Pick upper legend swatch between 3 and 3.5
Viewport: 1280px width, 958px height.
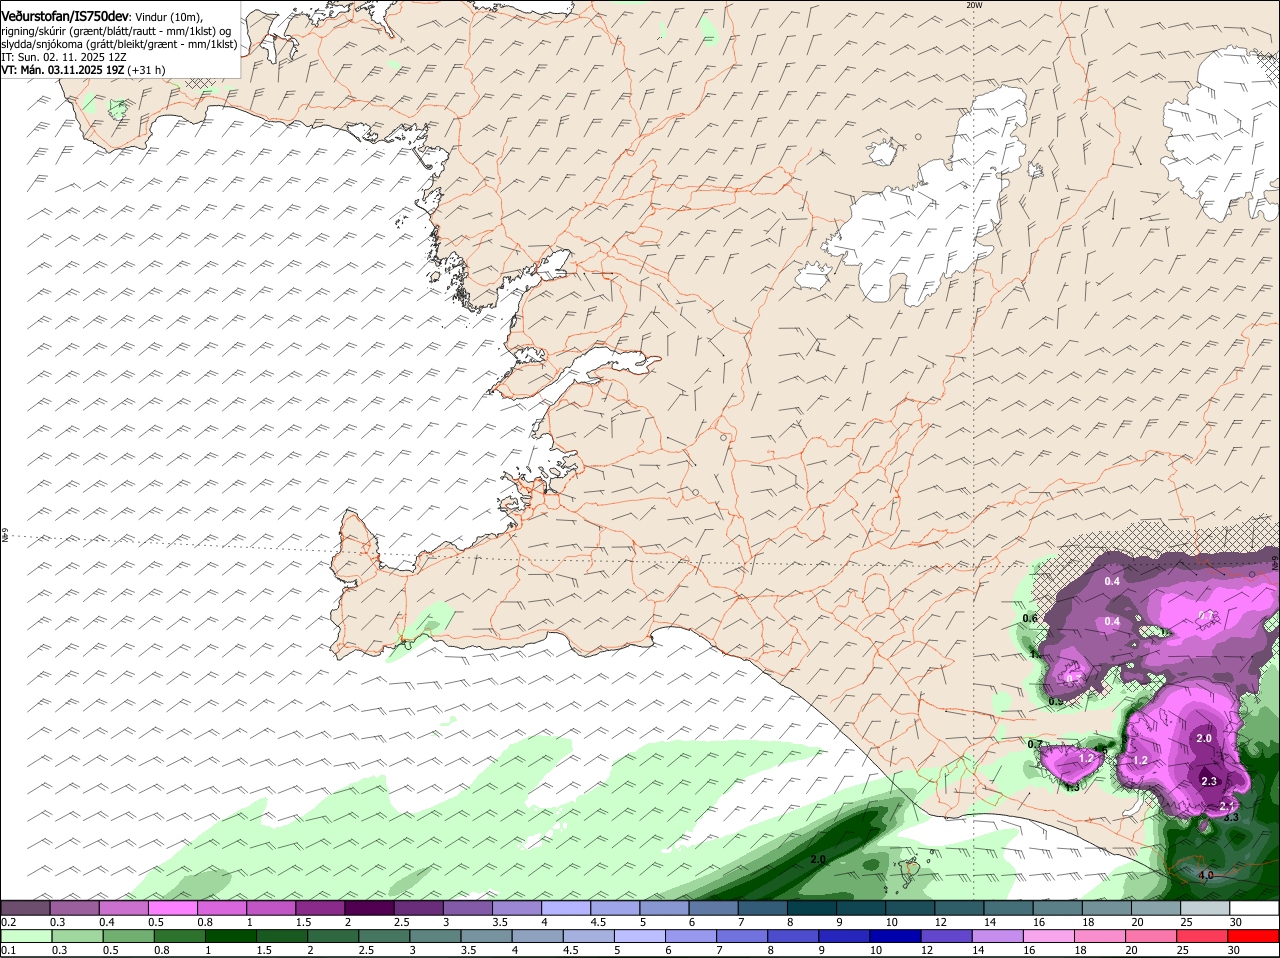[467, 908]
